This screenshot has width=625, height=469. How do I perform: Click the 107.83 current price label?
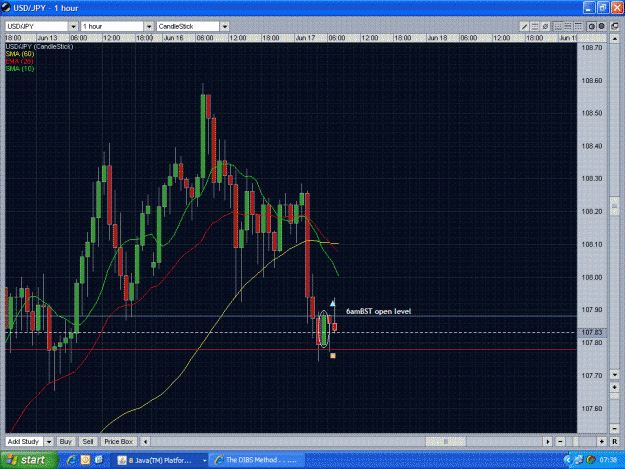click(592, 332)
